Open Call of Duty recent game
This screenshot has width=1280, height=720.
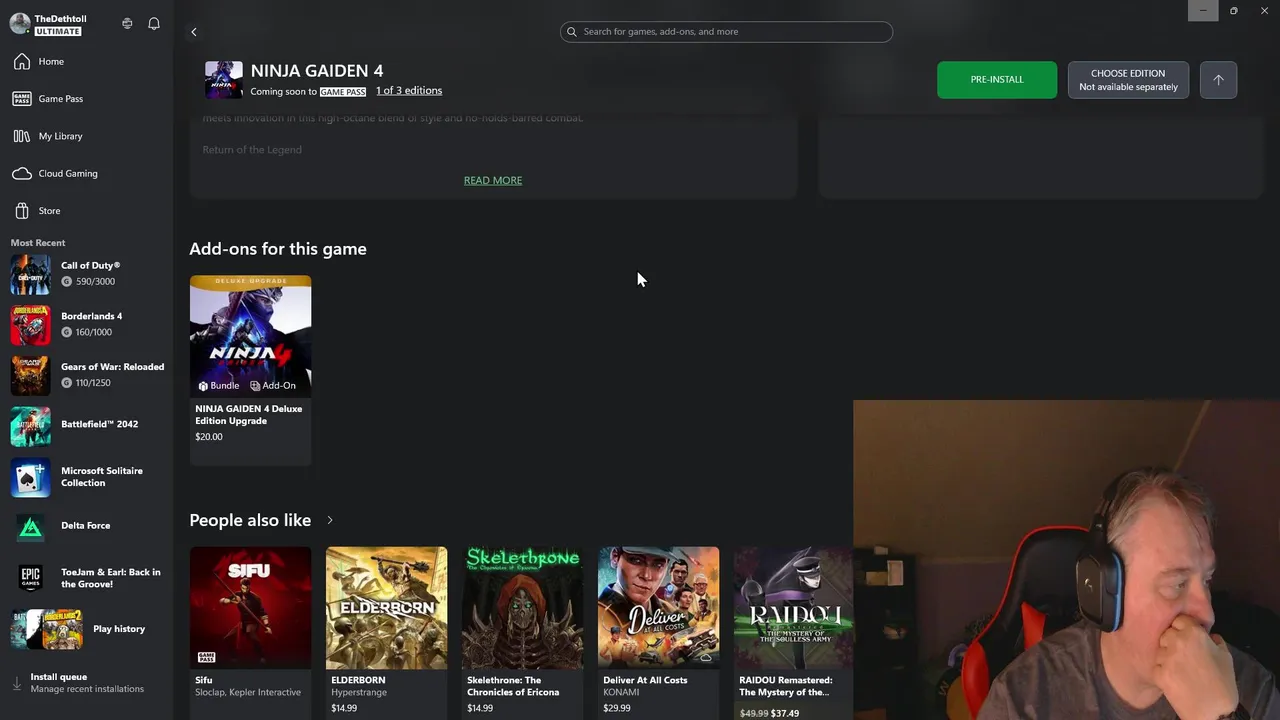pos(87,274)
